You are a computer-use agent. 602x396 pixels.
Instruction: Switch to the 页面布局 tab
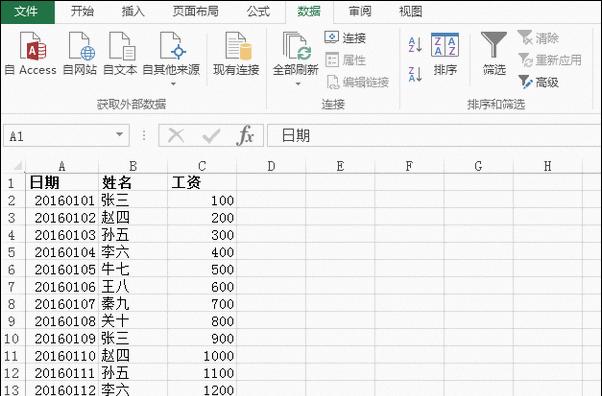195,12
